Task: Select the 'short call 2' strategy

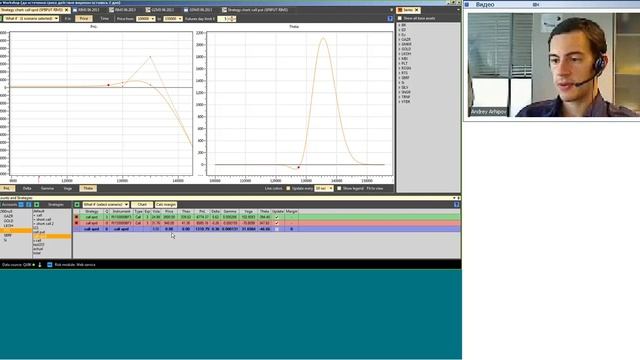Action: pyautogui.click(x=44, y=224)
